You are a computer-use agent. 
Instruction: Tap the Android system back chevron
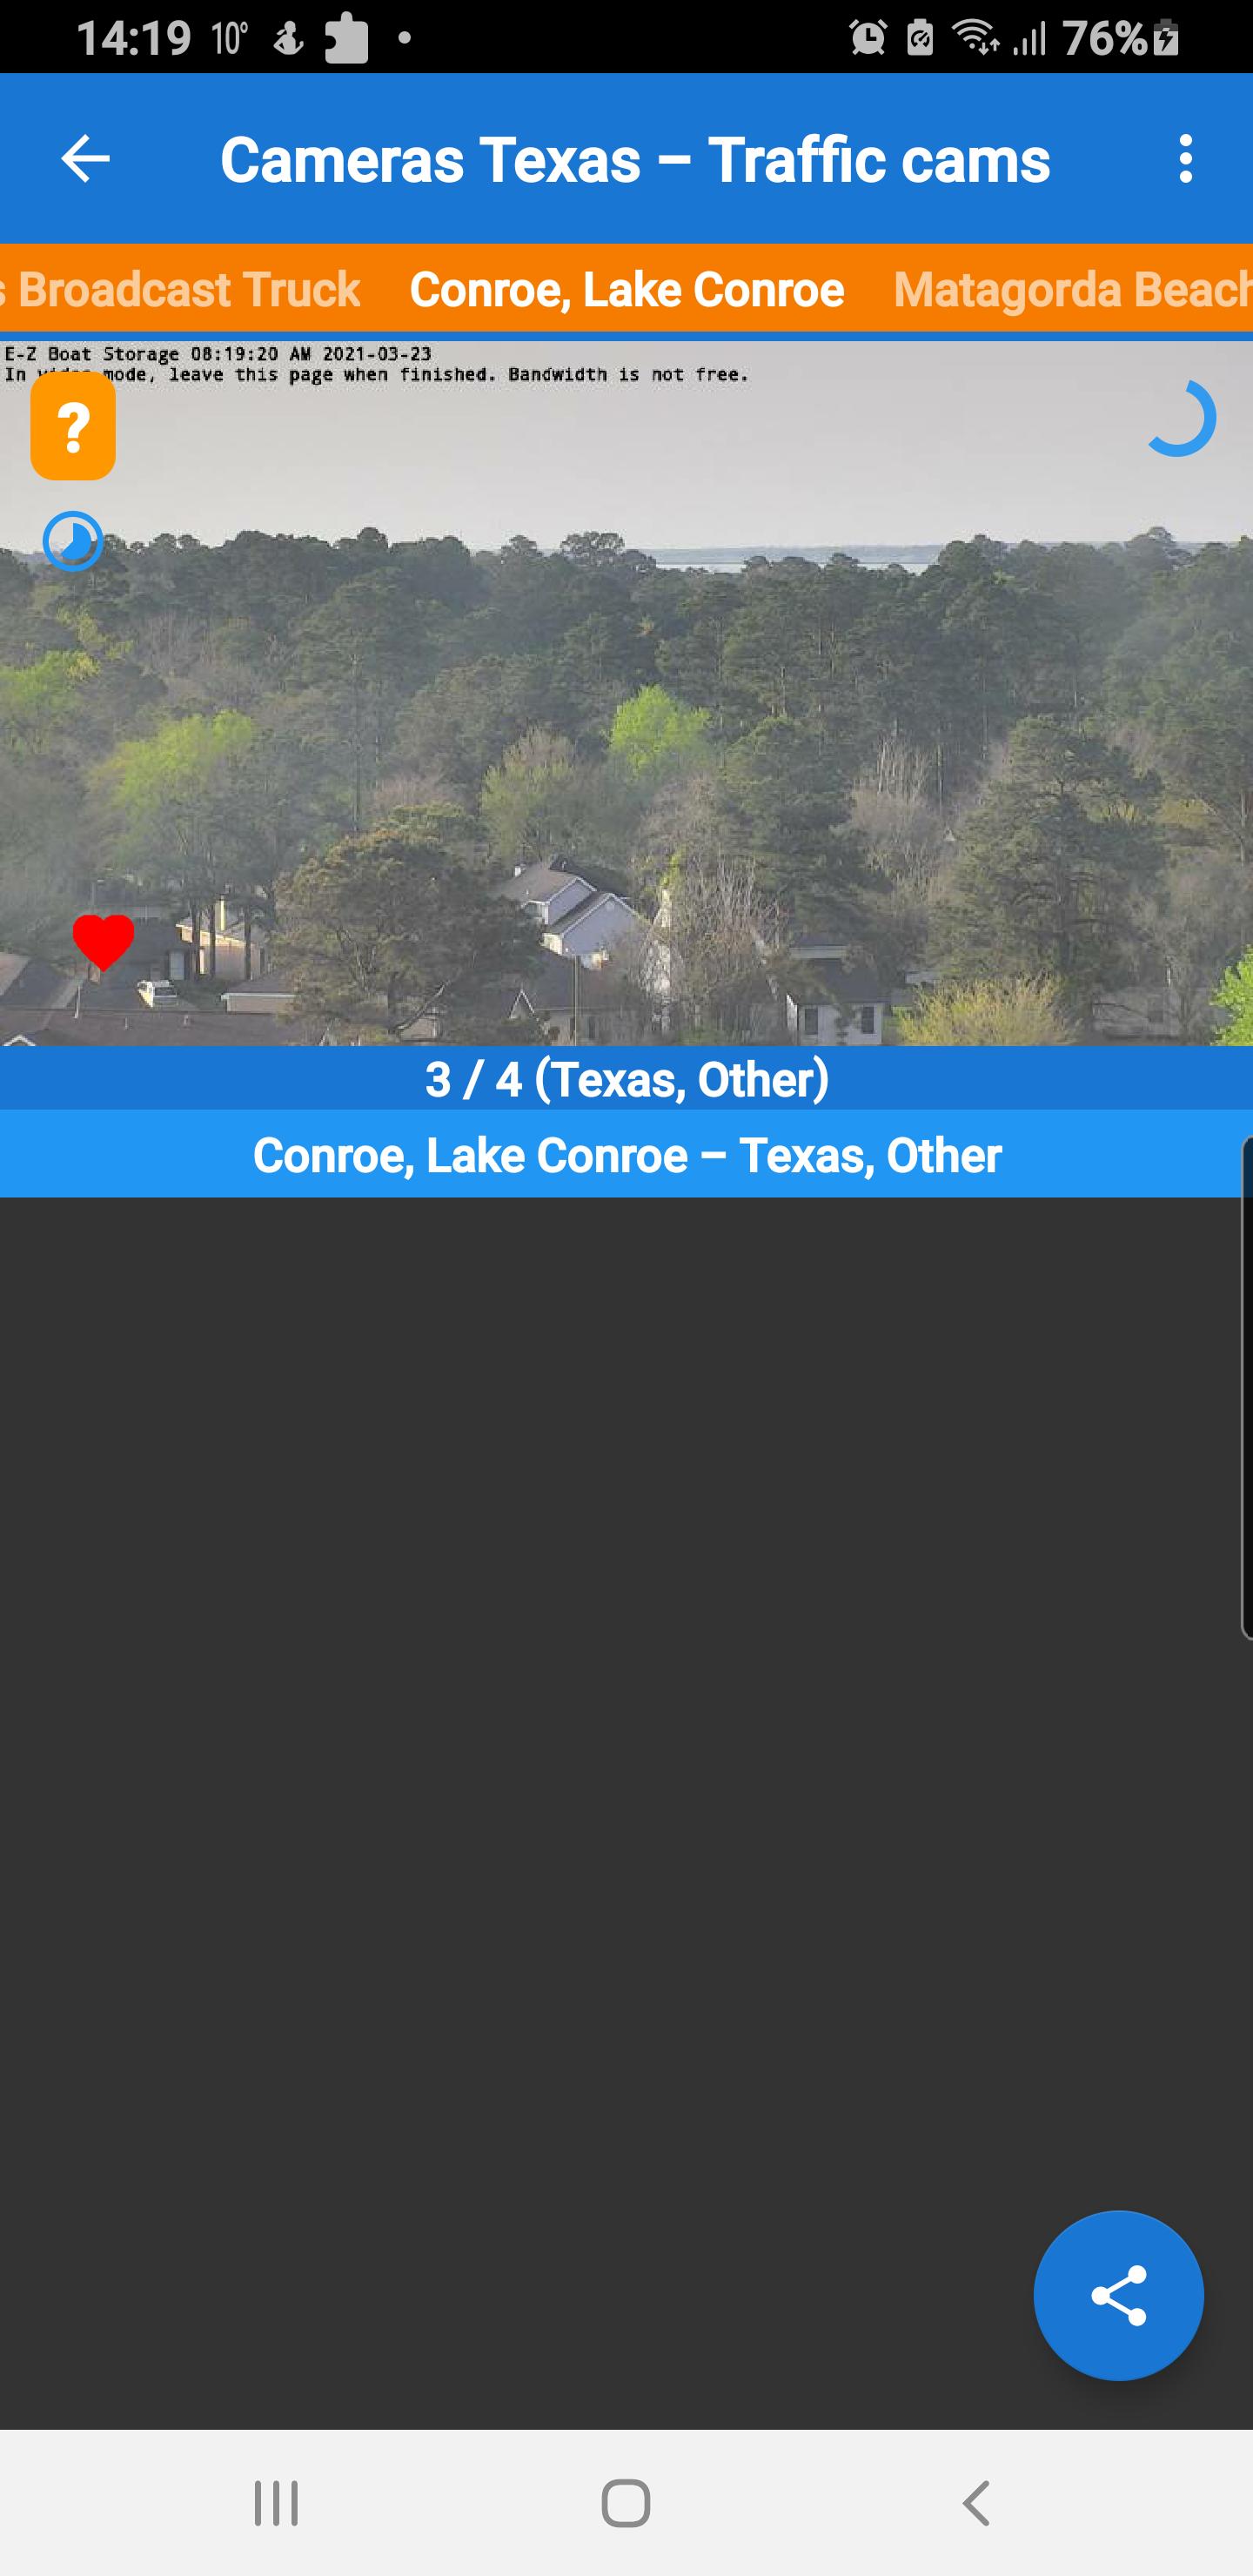coord(976,2503)
